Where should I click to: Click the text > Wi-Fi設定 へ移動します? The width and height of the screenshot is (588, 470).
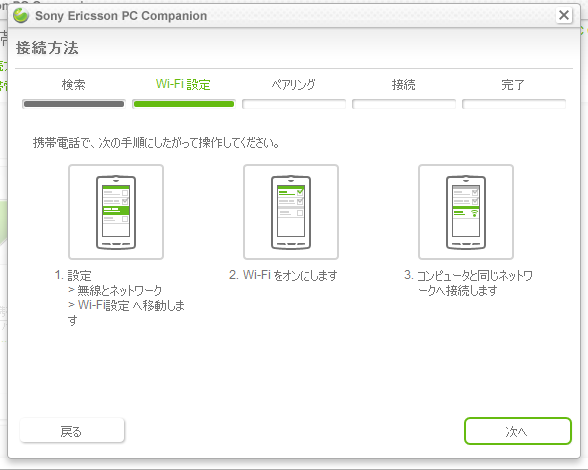[x=126, y=312]
